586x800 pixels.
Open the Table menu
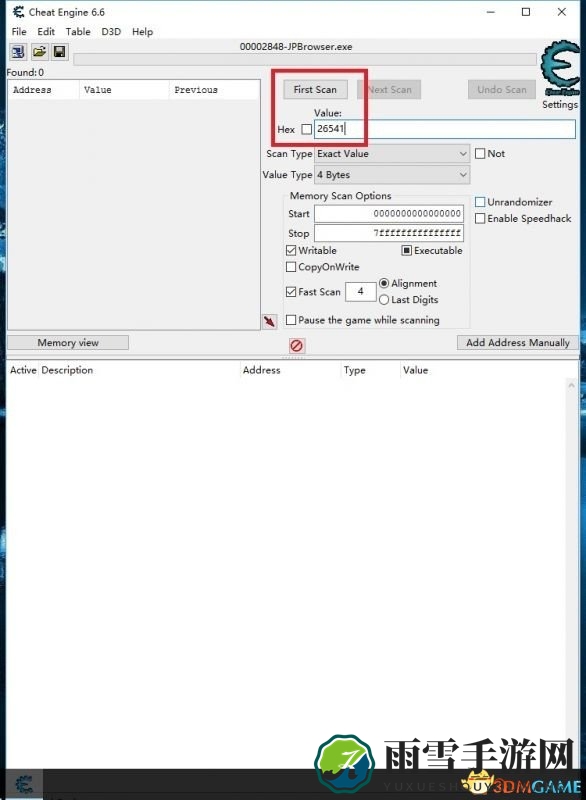coord(78,32)
